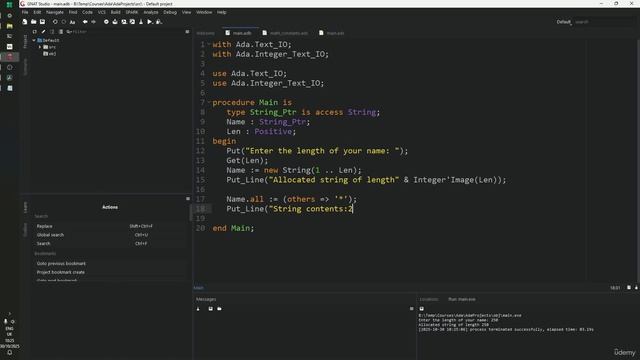Click 'end Main;' on line 20
640x360 pixels.
point(233,228)
